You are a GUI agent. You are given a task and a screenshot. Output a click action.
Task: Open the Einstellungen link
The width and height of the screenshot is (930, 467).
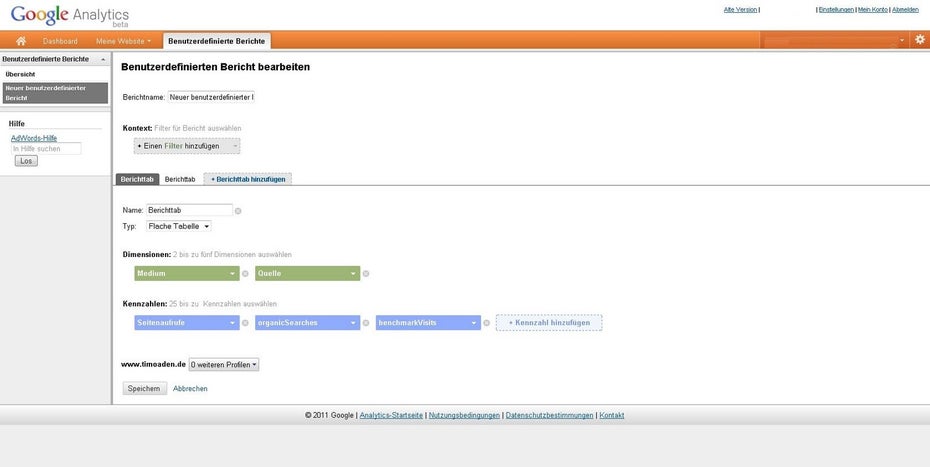(x=836, y=9)
